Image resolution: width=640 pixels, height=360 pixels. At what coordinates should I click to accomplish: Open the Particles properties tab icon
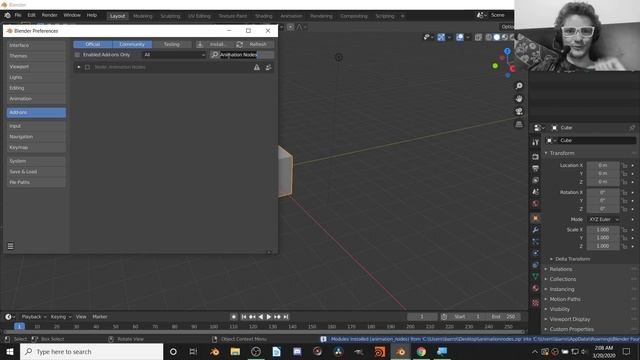coord(536,242)
